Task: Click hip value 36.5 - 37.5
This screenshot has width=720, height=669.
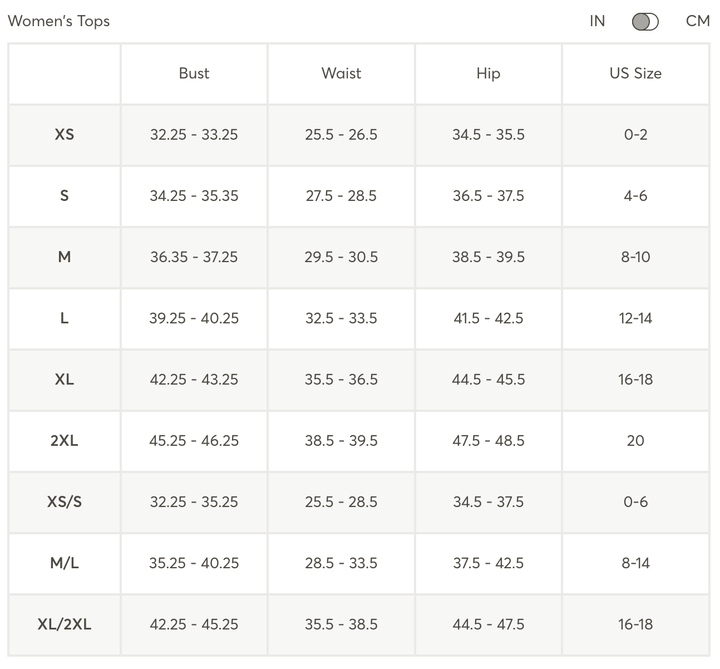Action: pos(488,196)
